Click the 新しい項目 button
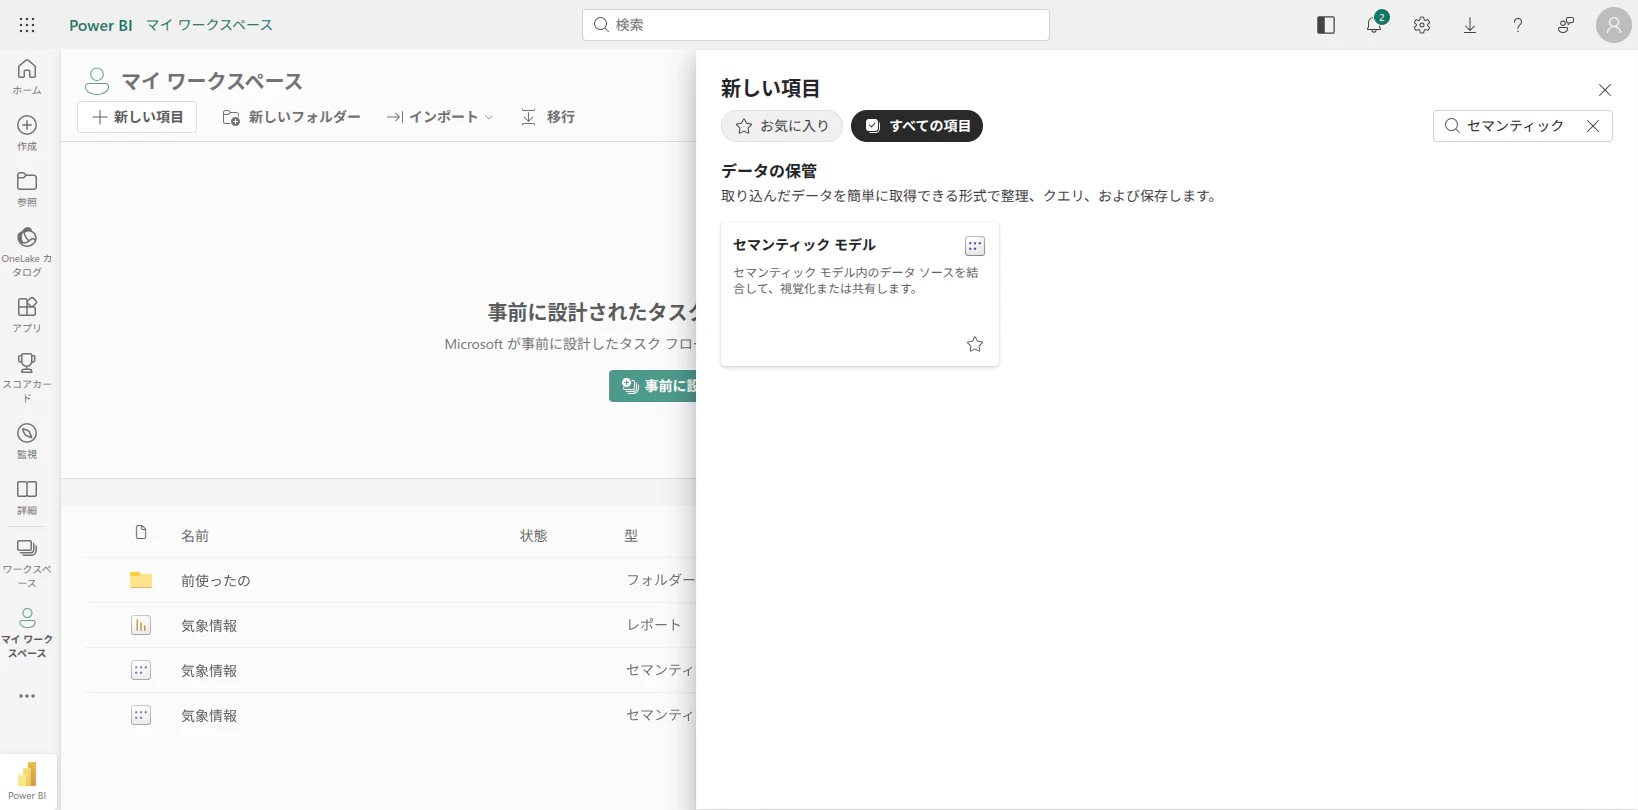The height and width of the screenshot is (810, 1638). click(137, 117)
